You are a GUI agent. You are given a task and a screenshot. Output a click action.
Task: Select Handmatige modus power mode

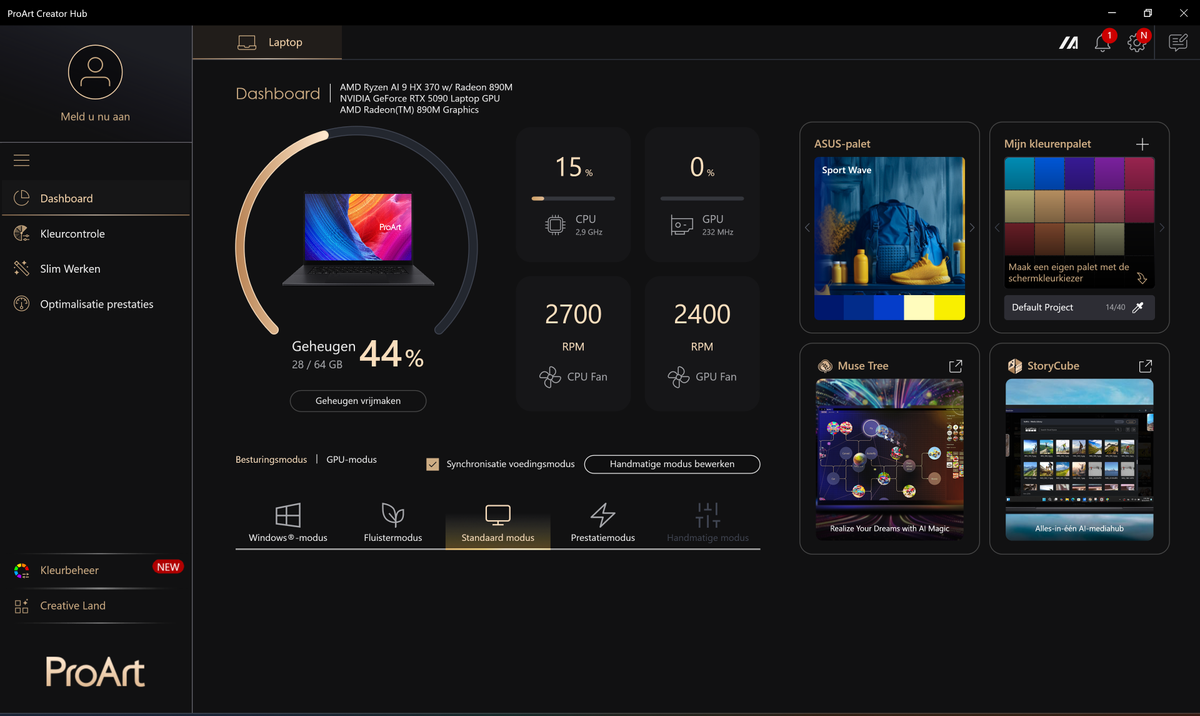pos(708,524)
